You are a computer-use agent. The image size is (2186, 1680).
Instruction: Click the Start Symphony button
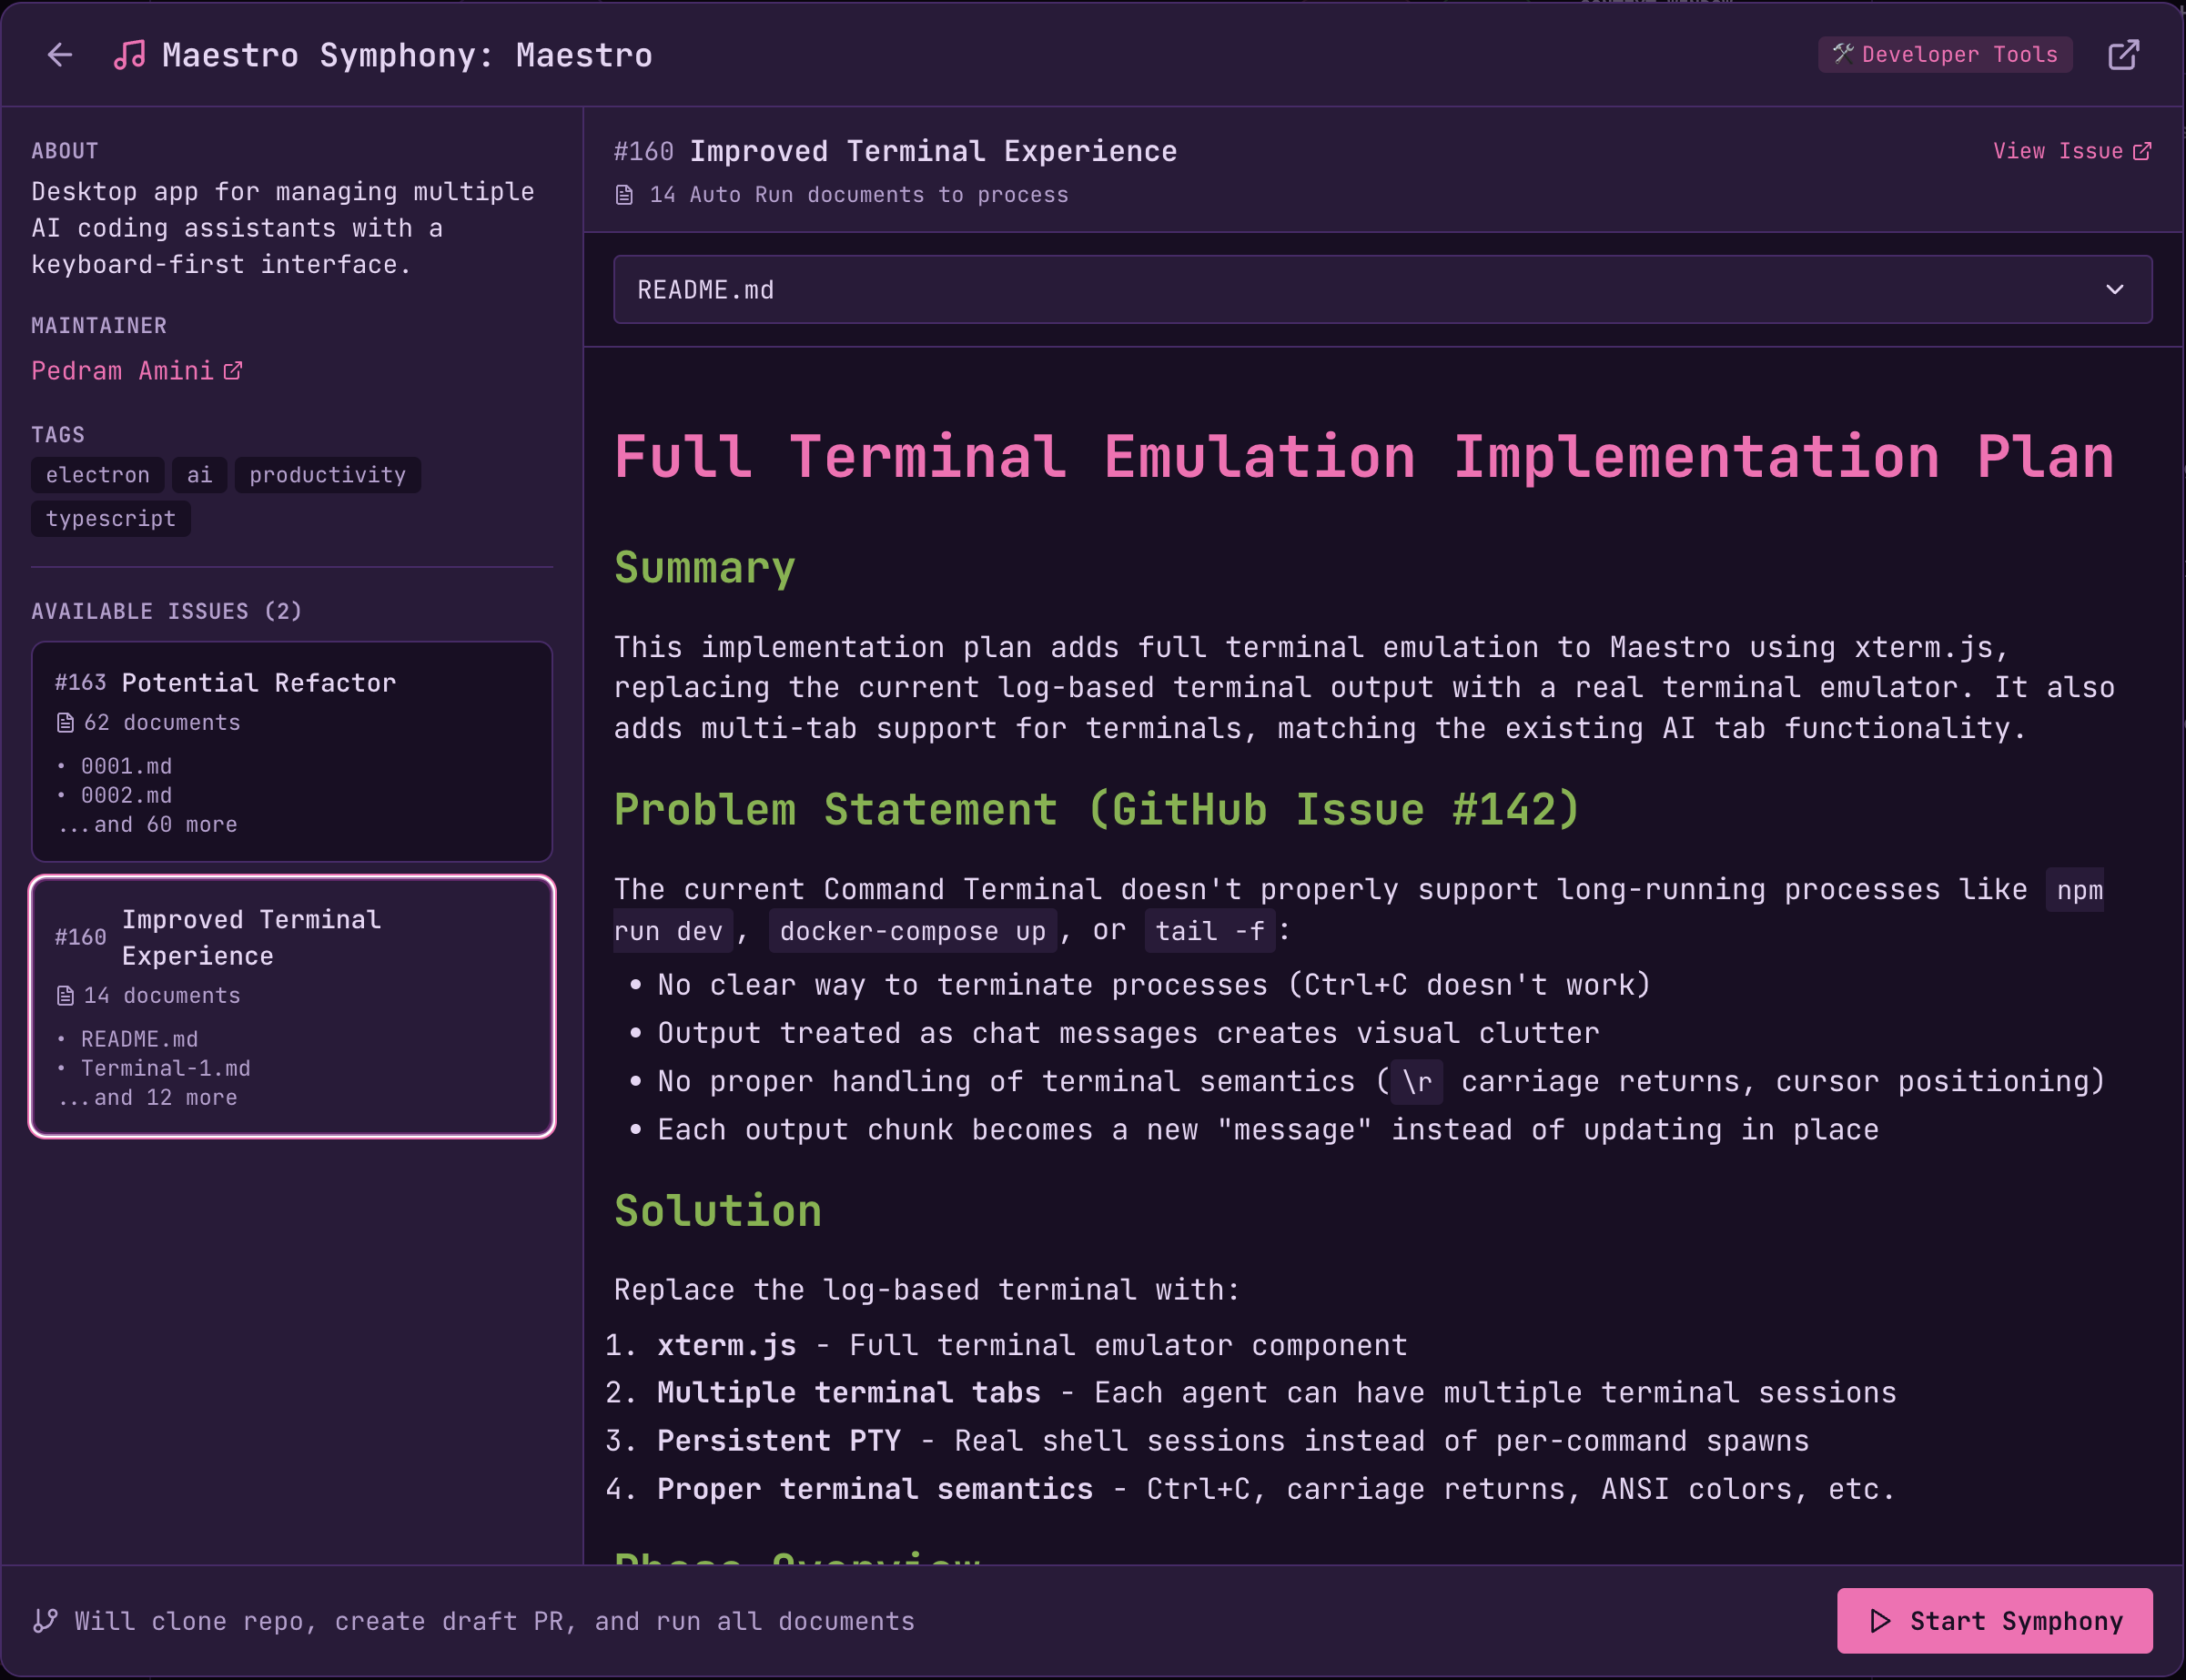(x=1994, y=1621)
